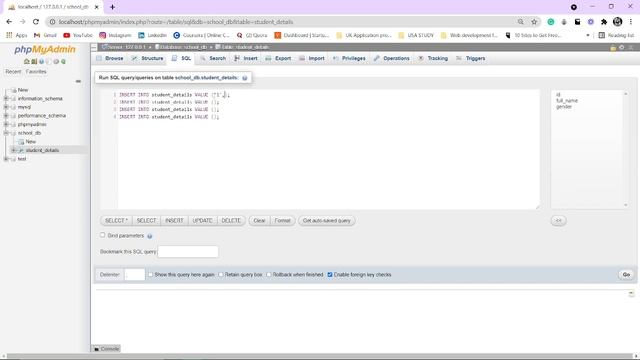This screenshot has width=640, height=360.
Task: Select full_name in the columns list
Action: click(567, 100)
